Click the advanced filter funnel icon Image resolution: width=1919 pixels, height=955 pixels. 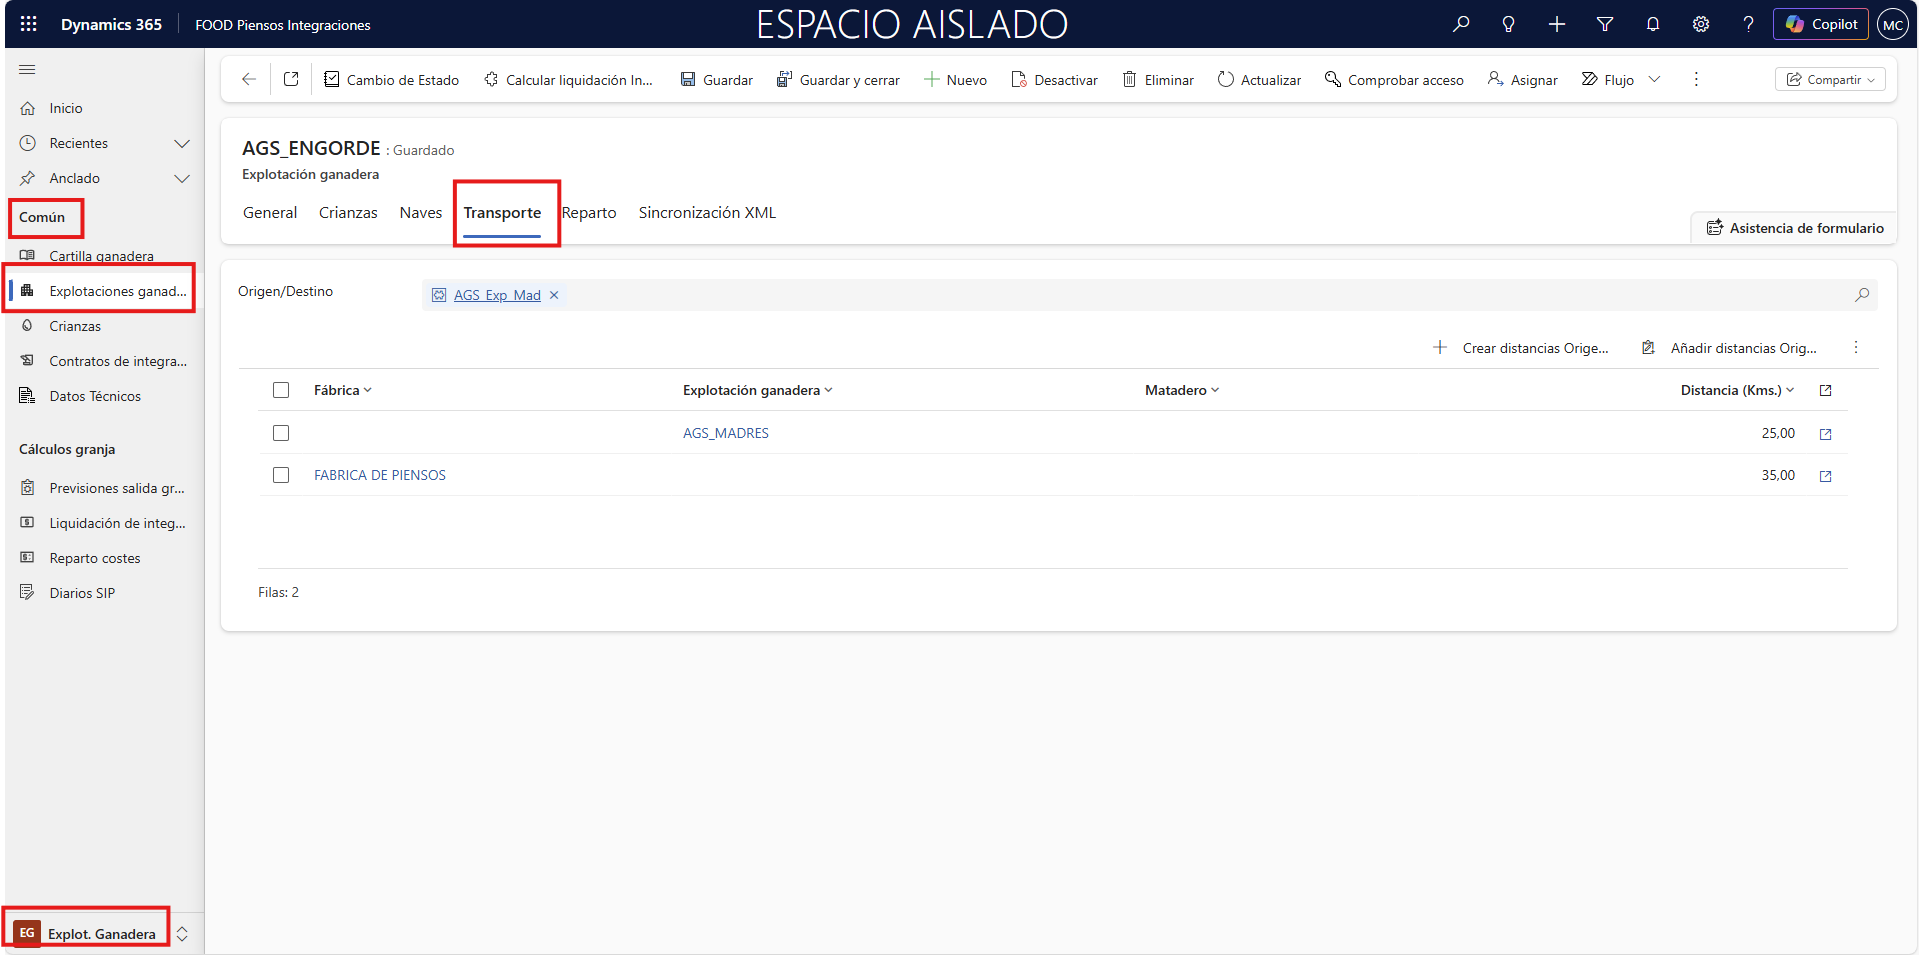1605,24
